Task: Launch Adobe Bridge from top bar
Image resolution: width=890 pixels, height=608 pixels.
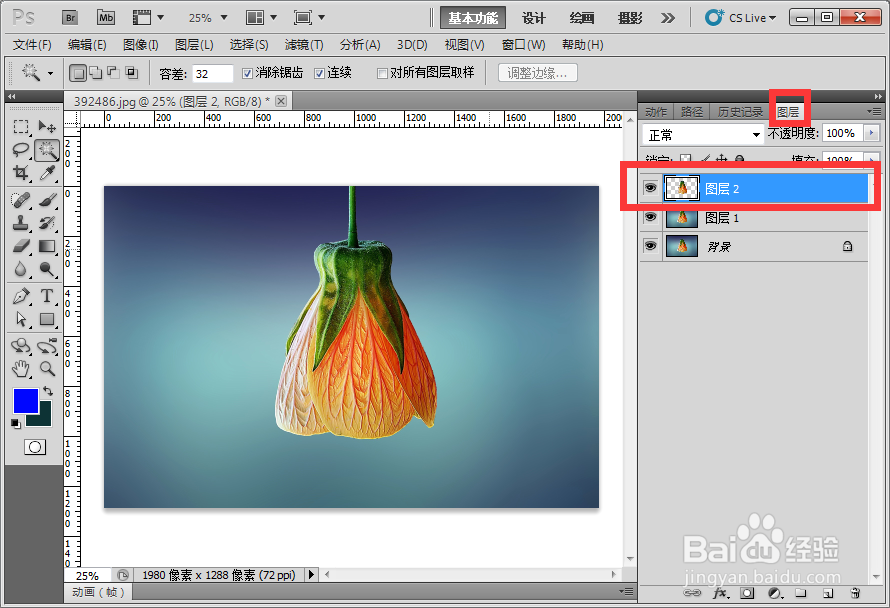Action: (x=70, y=18)
